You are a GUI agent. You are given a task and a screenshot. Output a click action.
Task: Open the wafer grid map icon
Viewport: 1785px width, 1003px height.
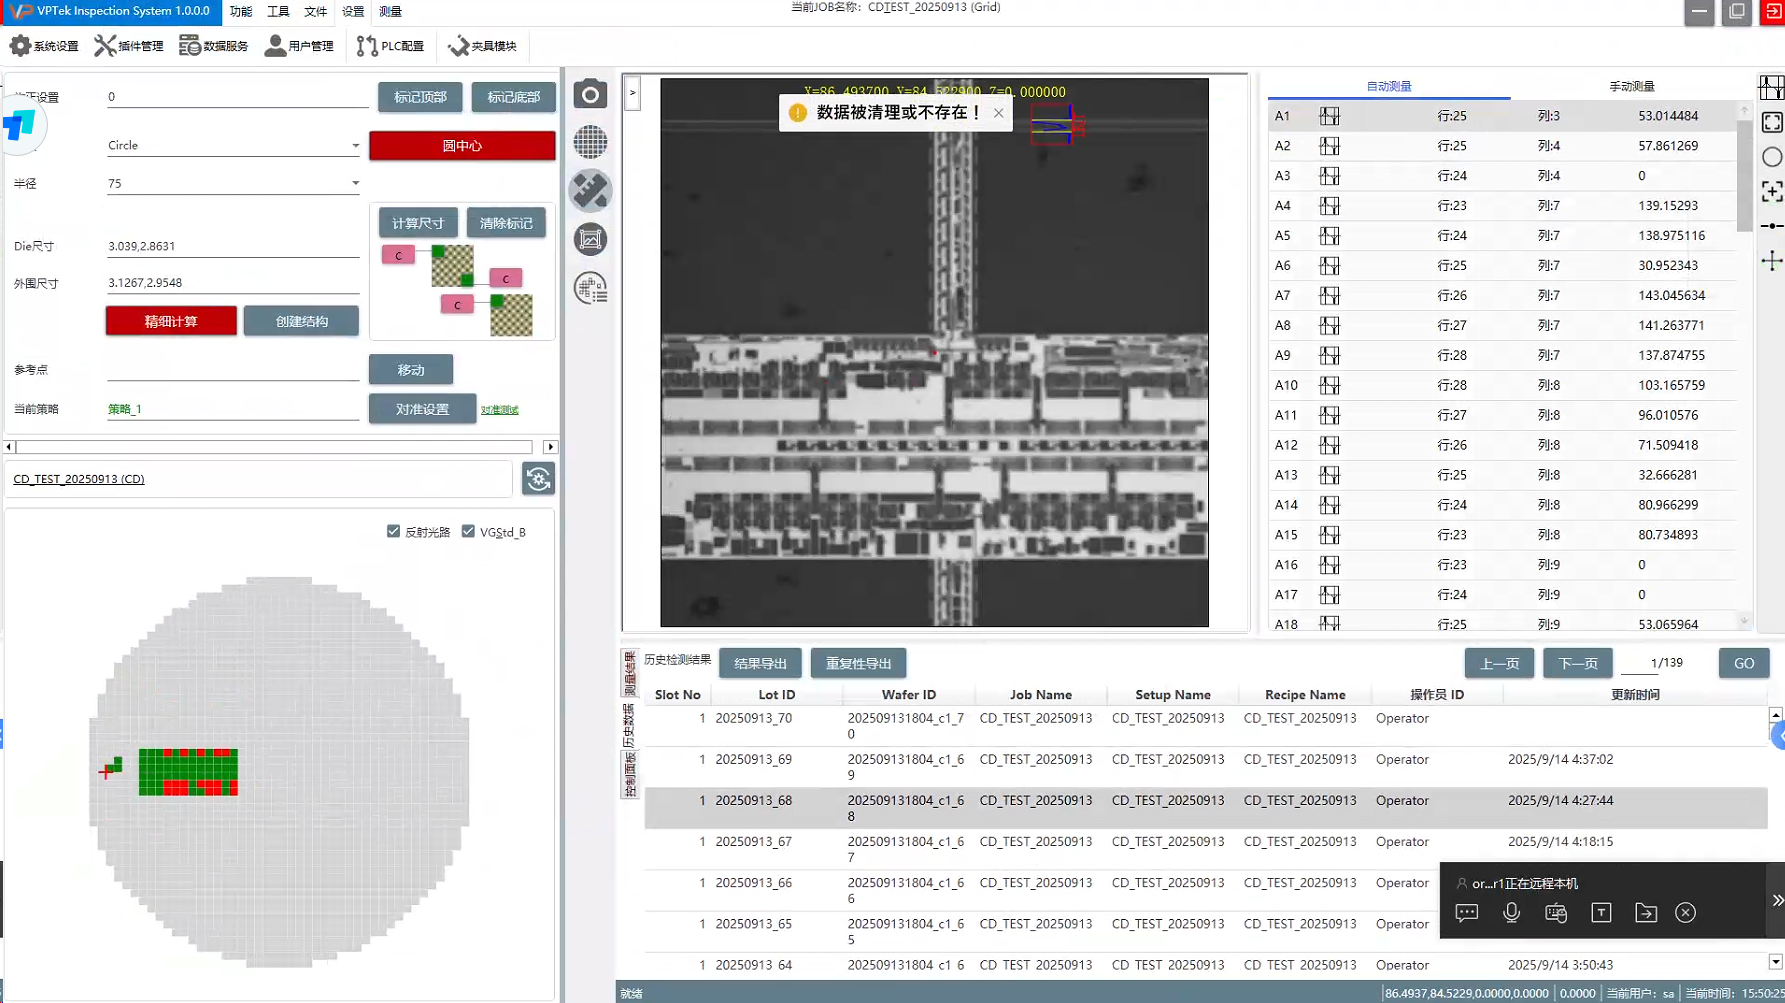pos(590,142)
